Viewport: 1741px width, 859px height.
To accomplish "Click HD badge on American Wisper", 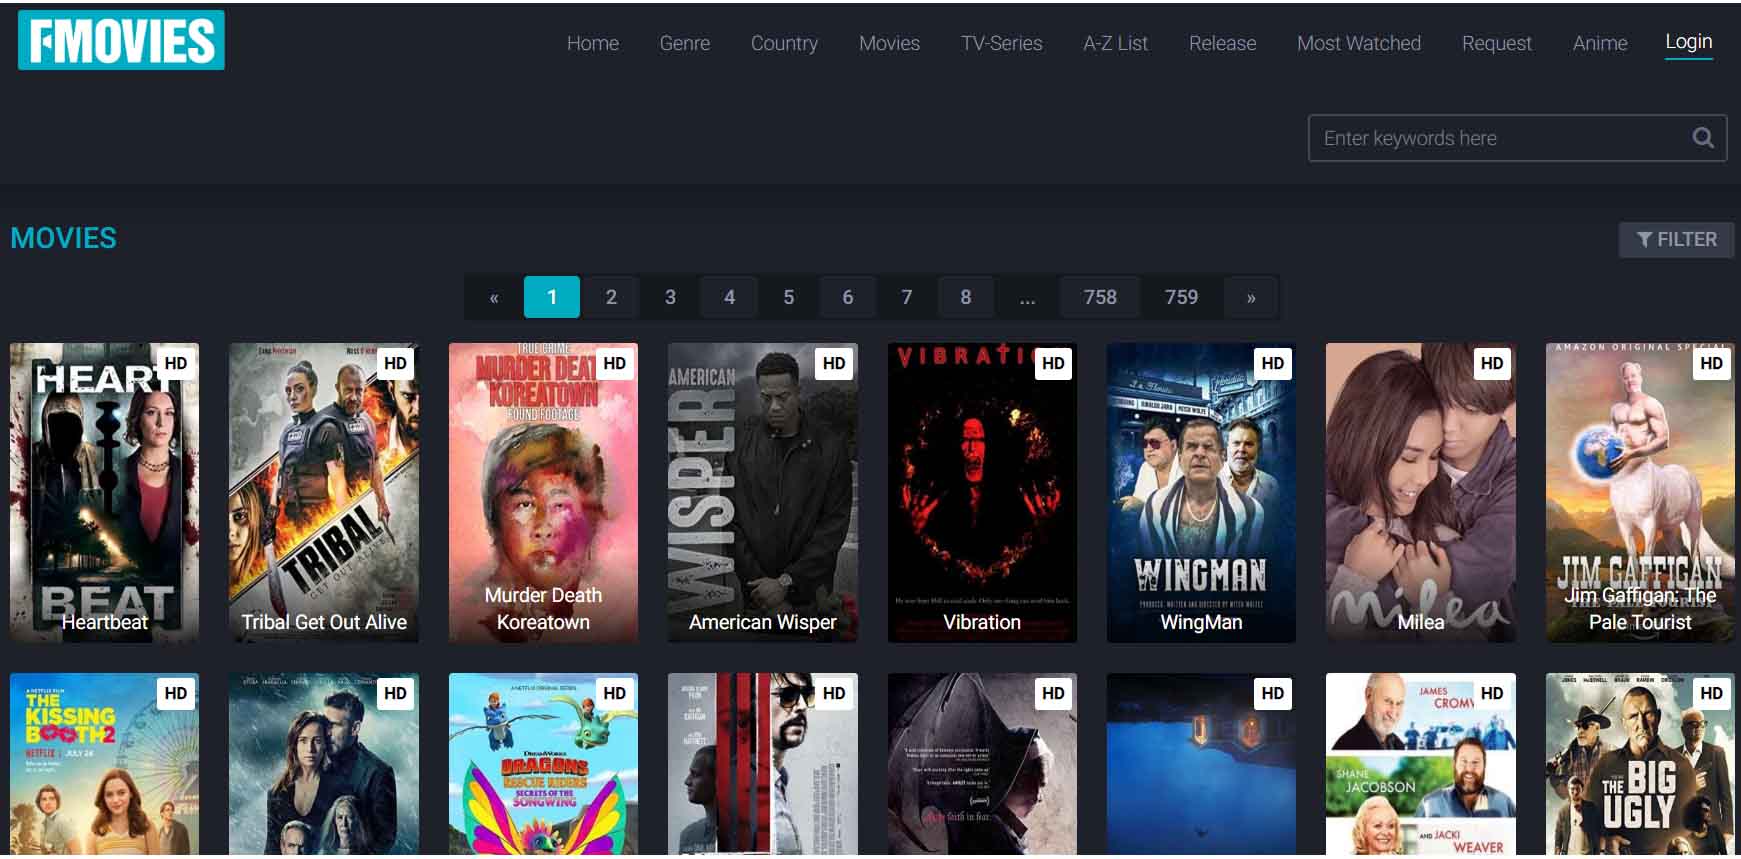I will tap(834, 363).
